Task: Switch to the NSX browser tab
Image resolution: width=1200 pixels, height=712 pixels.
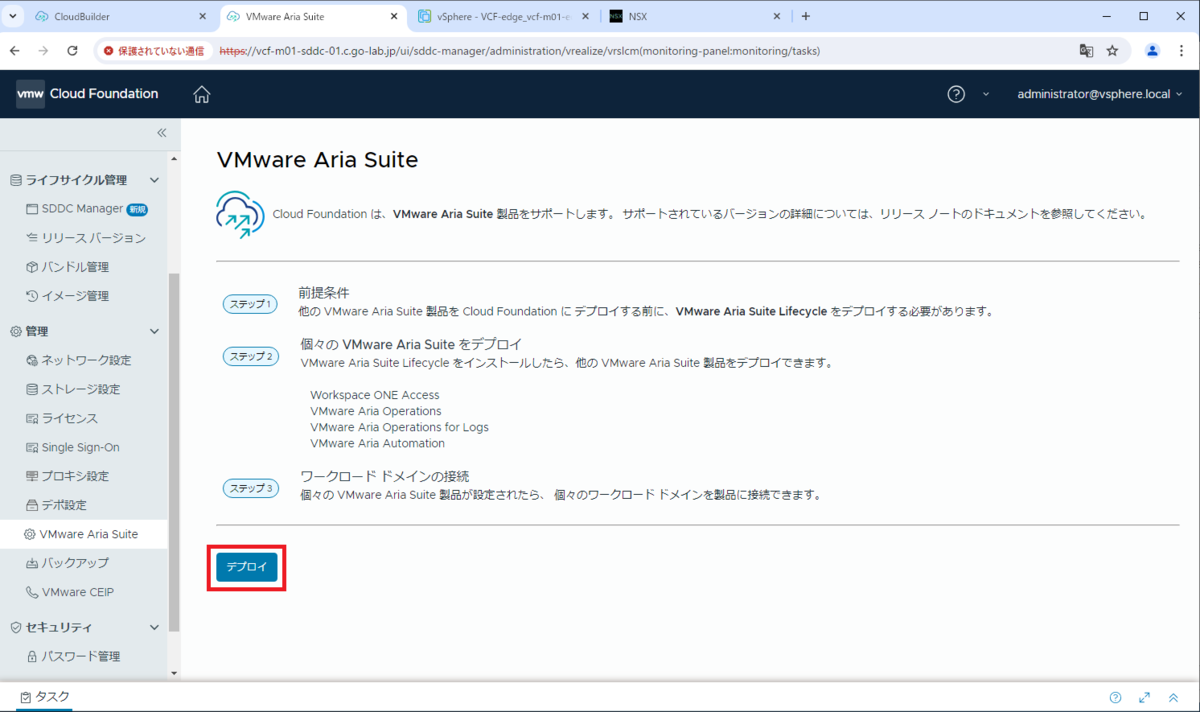Action: click(x=696, y=16)
